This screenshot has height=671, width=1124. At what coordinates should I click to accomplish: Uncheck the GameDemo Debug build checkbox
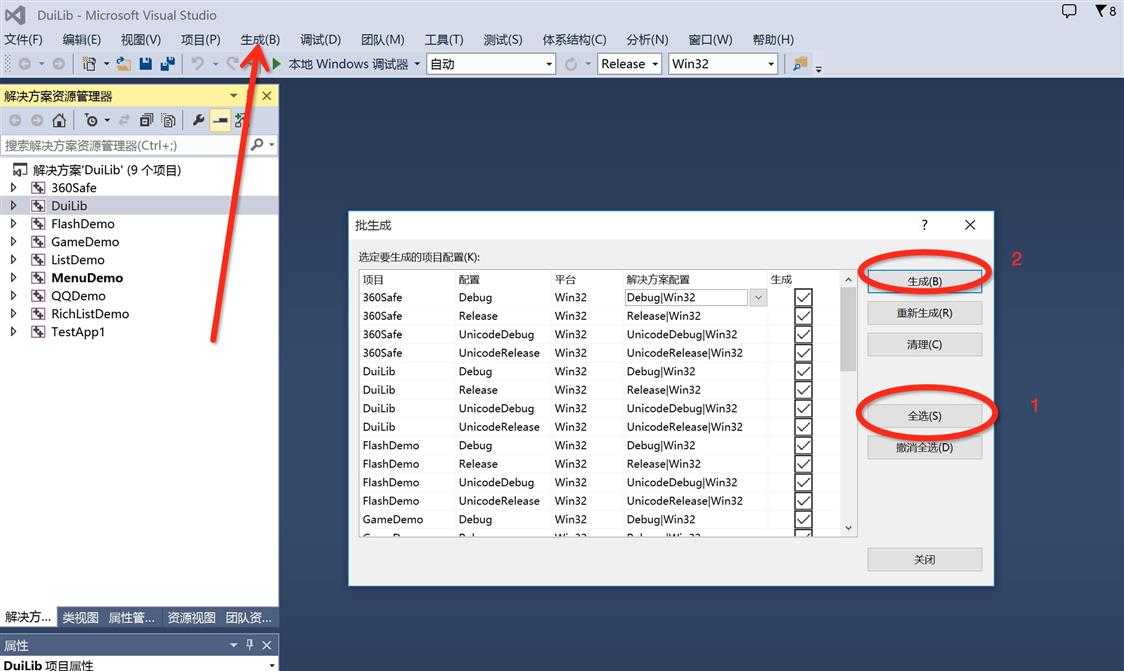pos(804,520)
